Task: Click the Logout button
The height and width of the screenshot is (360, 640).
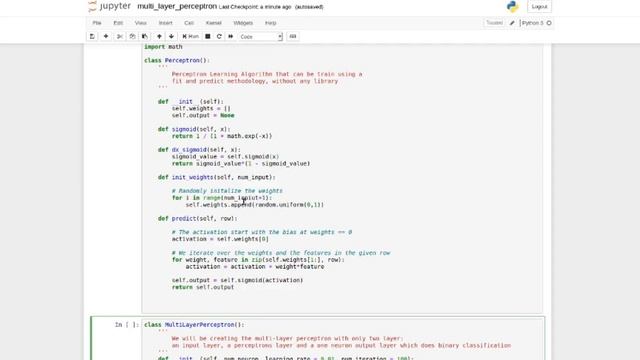Action: point(539,7)
